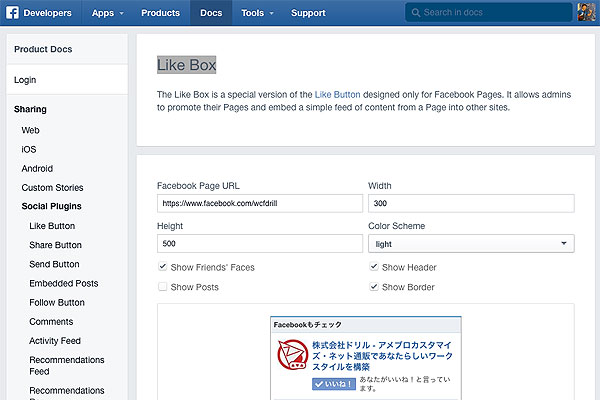This screenshot has height=400, width=600.
Task: Click the Facebook logo icon
Action: (x=12, y=13)
